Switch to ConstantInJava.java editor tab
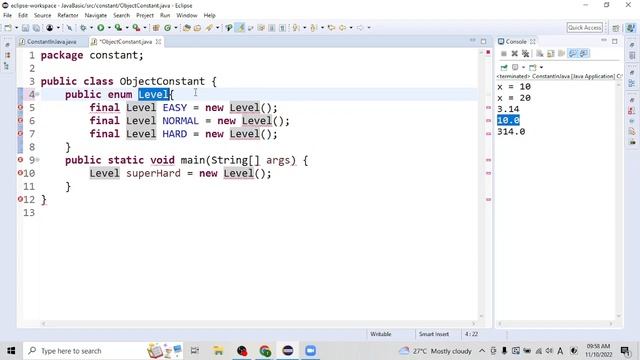640x360 pixels. point(48,42)
